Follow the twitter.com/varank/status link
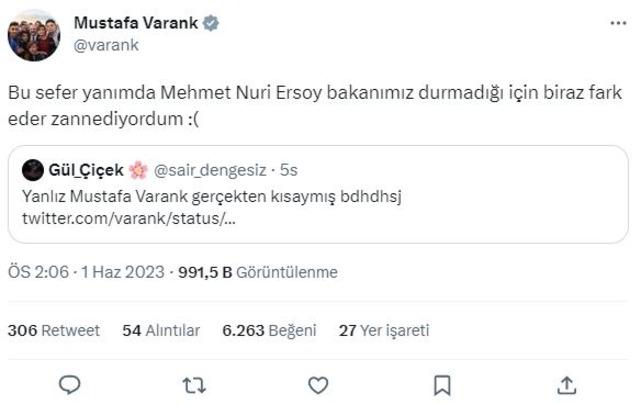 (x=129, y=218)
